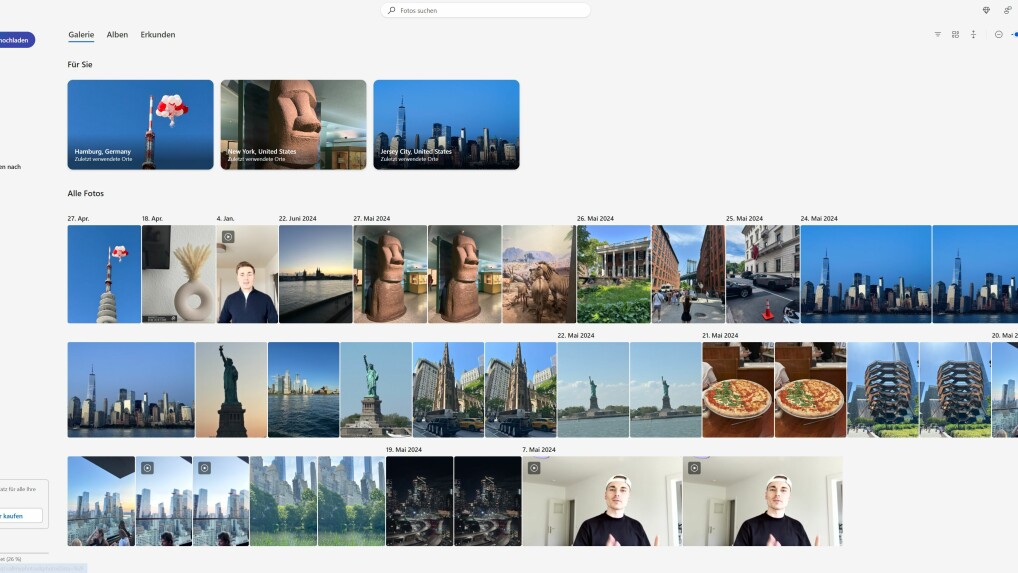This screenshot has height=573, width=1018.
Task: Click the '7. Mai 2024' date label
Action: (x=539, y=450)
